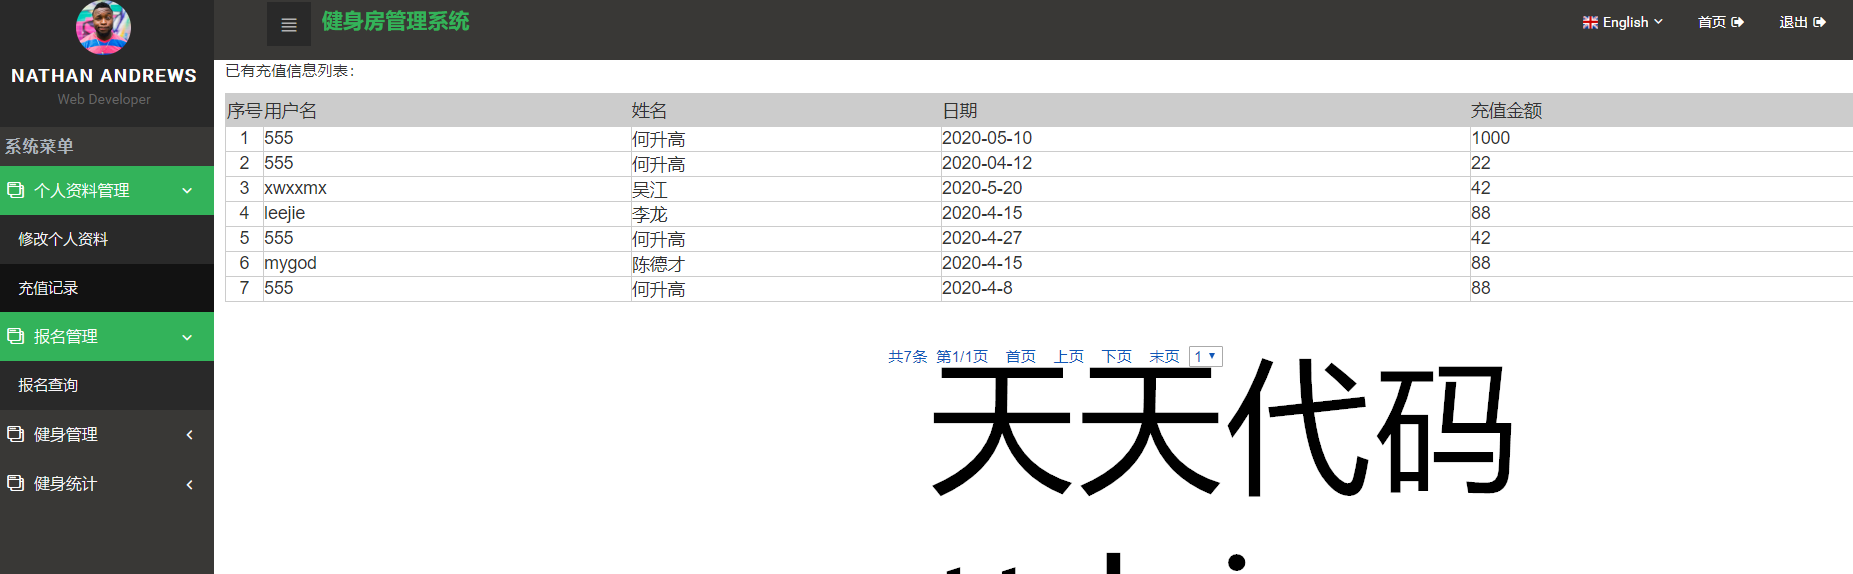
Task: Click the 首页 icon in top bar
Action: click(1738, 22)
